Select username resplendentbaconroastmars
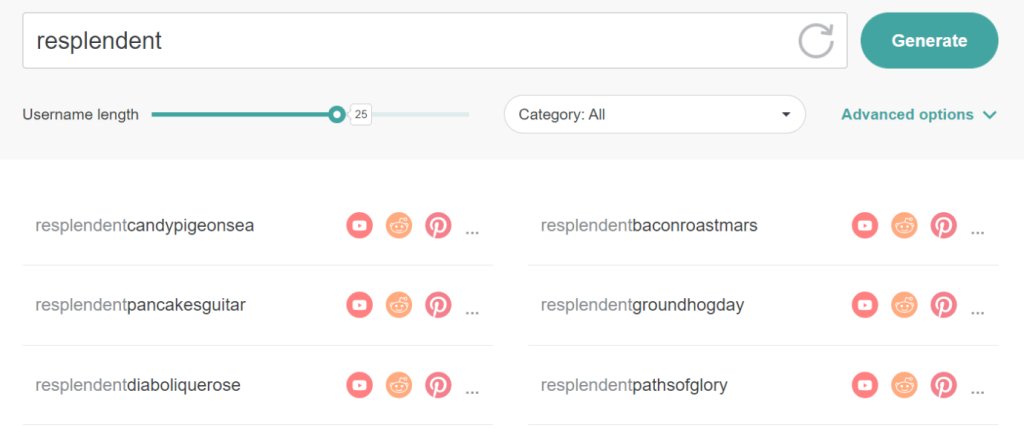The height and width of the screenshot is (428, 1024). 649,226
